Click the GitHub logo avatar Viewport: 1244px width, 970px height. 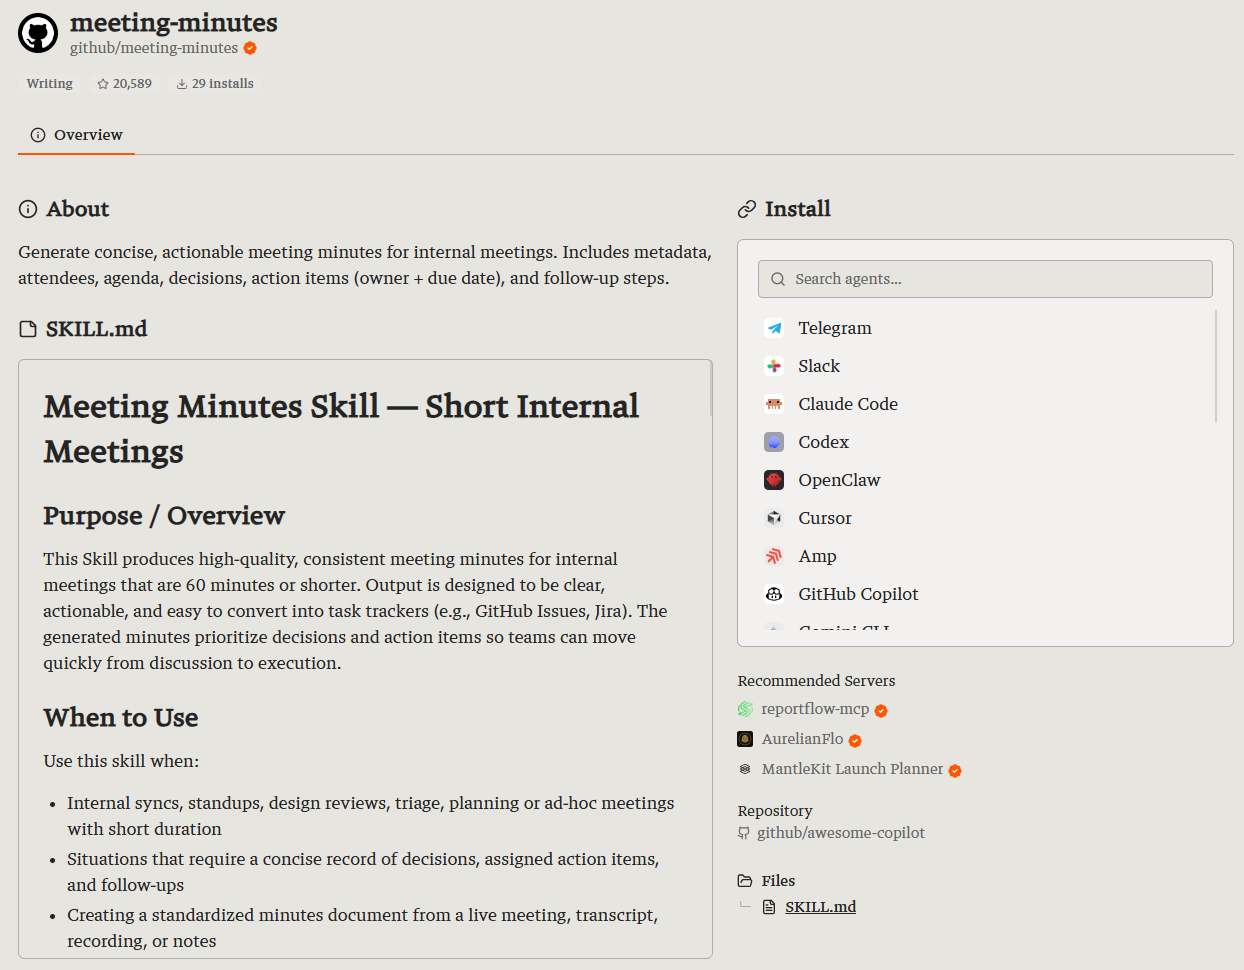[x=38, y=34]
